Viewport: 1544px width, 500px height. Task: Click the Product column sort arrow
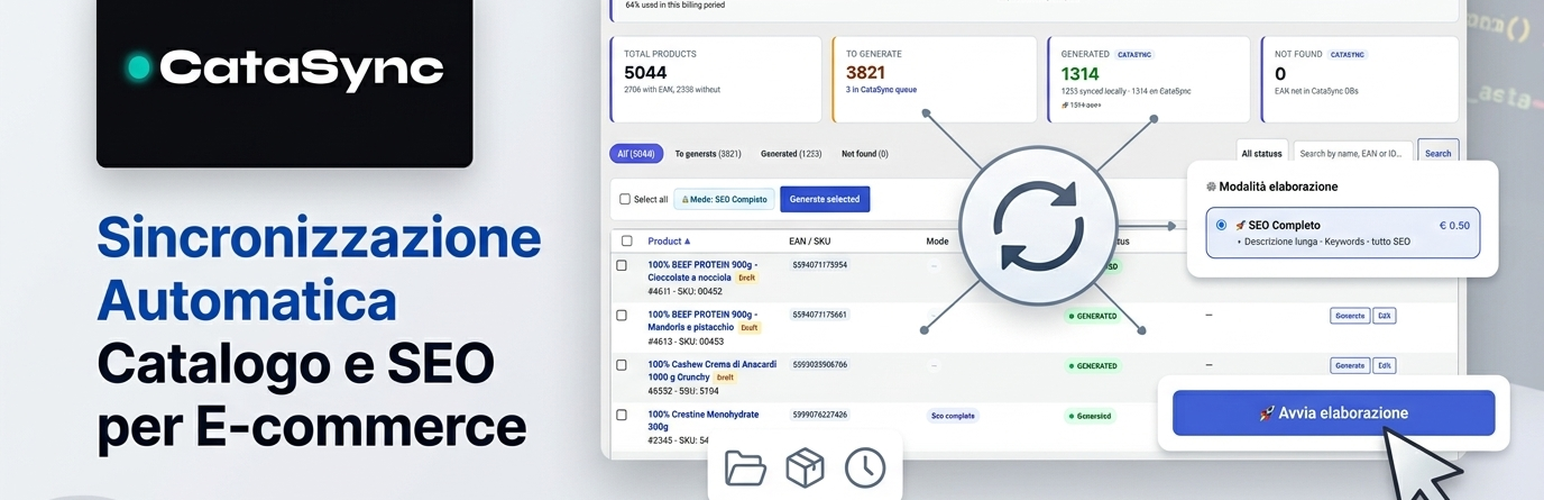[687, 241]
